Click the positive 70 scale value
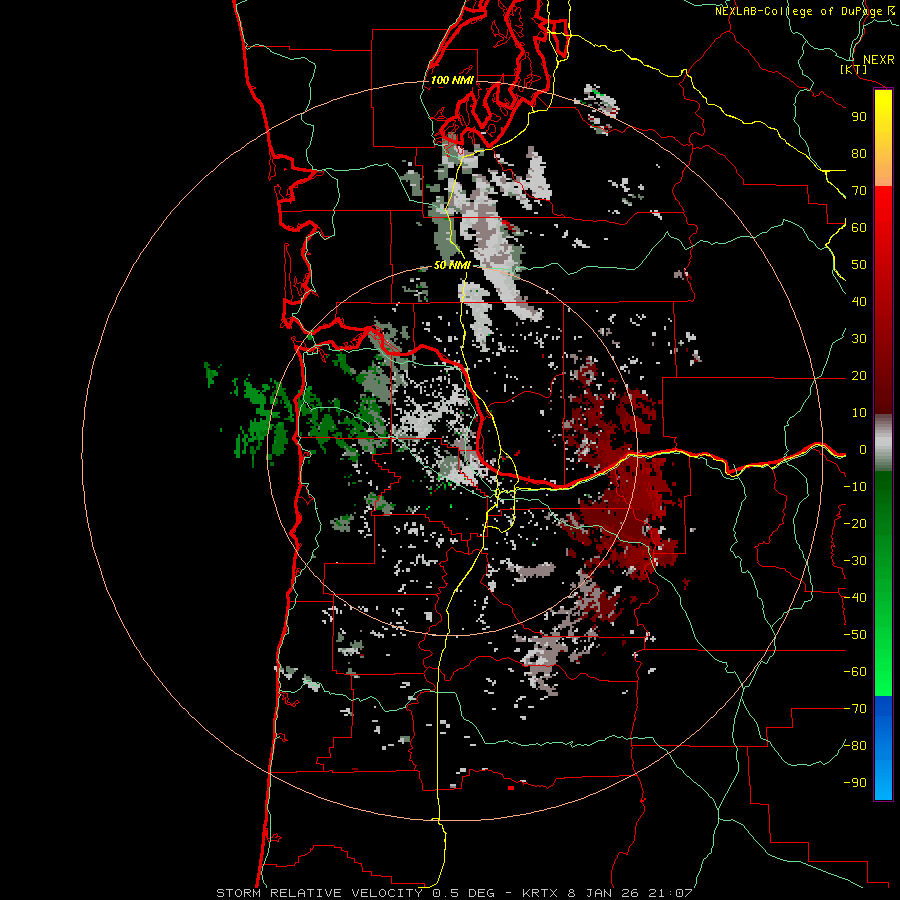Viewport: 900px width, 900px height. (859, 191)
